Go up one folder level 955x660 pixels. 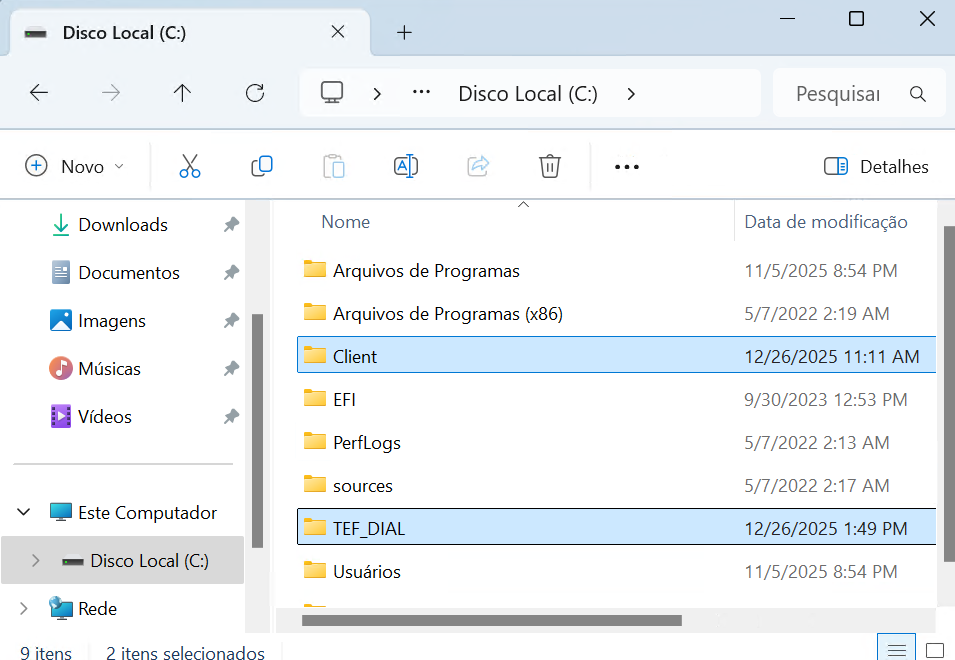click(x=182, y=93)
